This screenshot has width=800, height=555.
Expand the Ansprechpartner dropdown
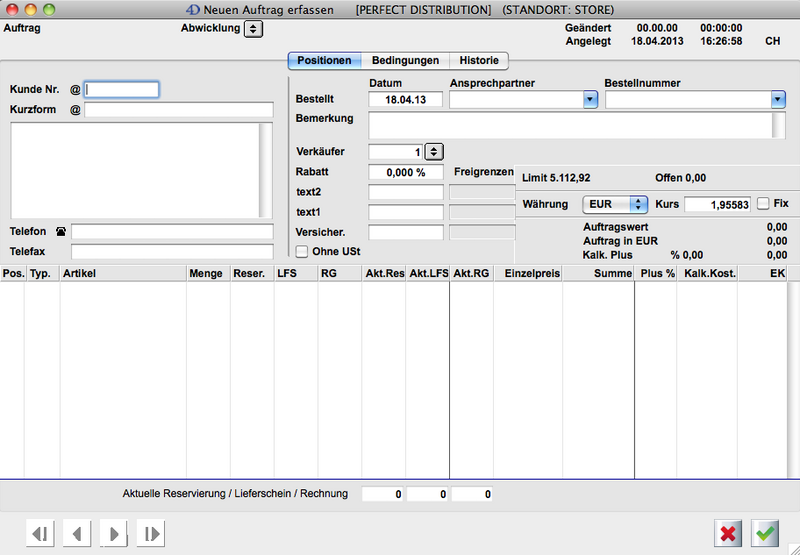[x=590, y=100]
